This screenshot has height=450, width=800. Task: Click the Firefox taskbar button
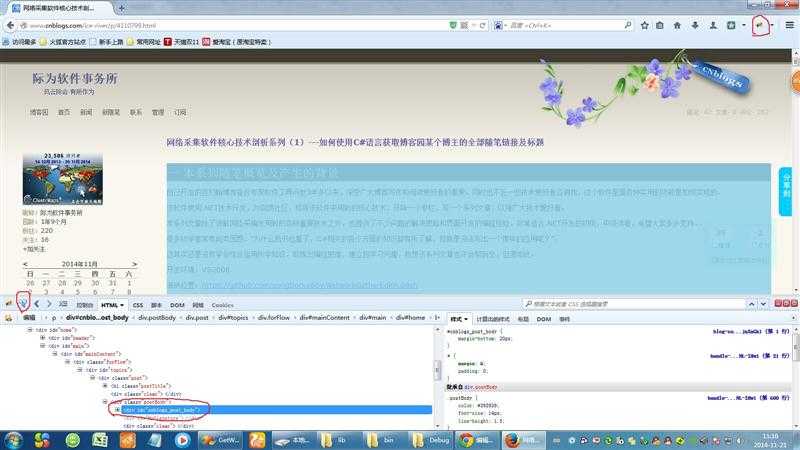(x=522, y=440)
